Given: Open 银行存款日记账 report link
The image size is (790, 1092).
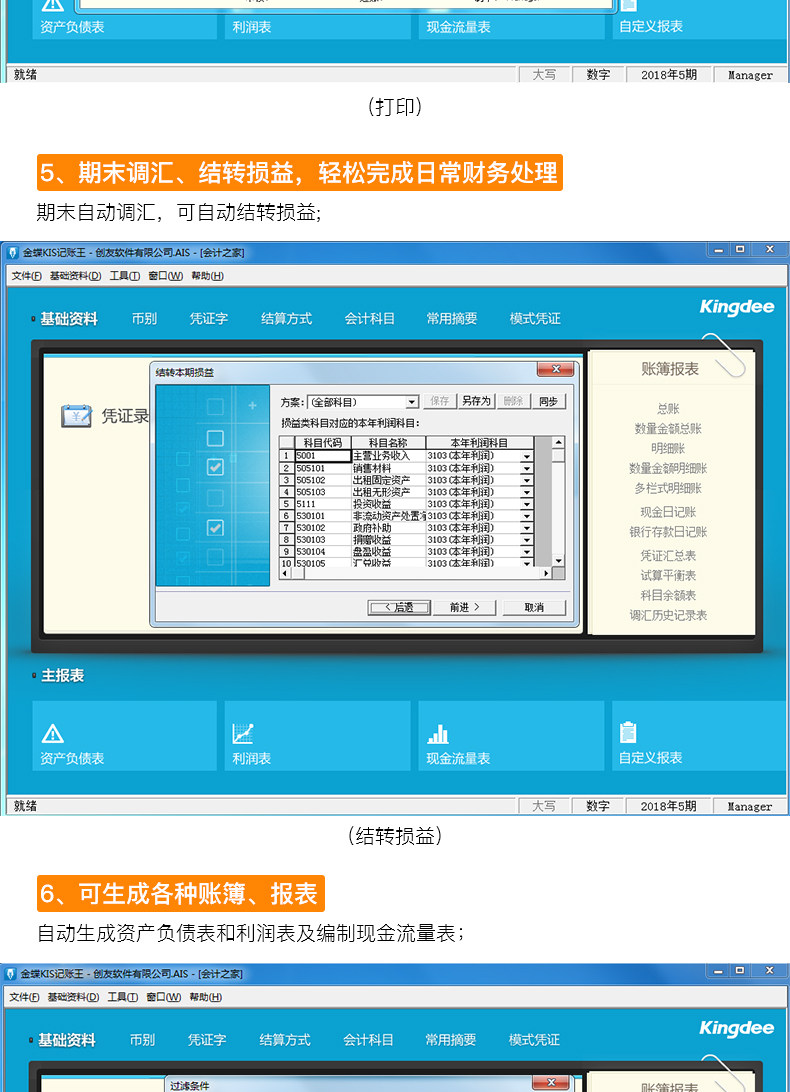Looking at the screenshot, I should tap(668, 531).
